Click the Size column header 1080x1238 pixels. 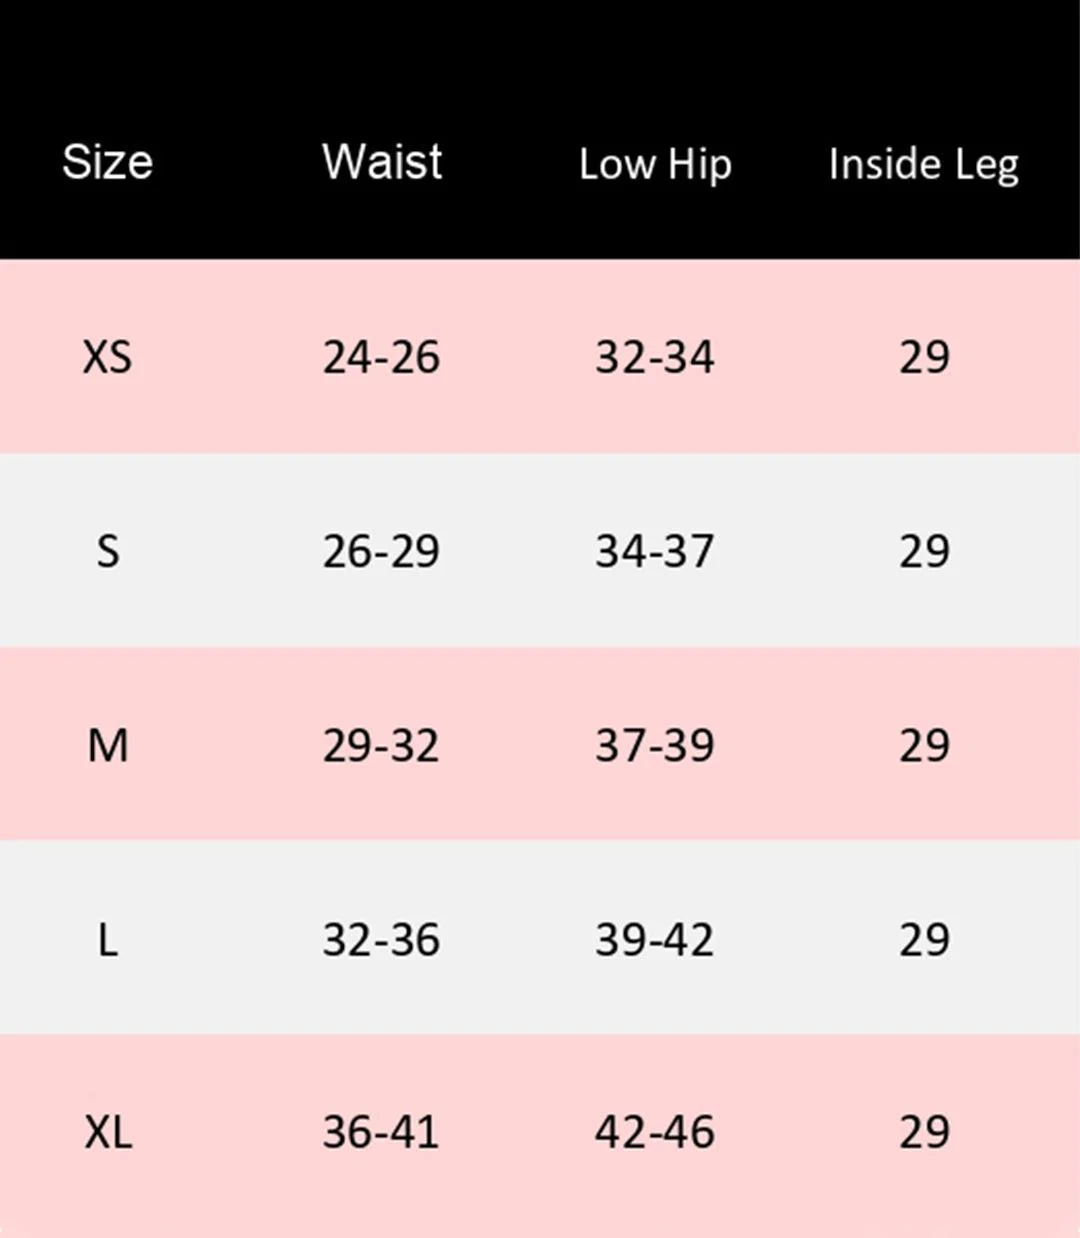click(107, 162)
